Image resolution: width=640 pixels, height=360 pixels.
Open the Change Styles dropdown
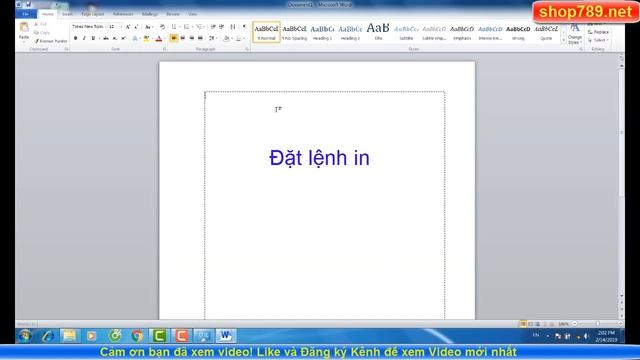click(x=575, y=34)
